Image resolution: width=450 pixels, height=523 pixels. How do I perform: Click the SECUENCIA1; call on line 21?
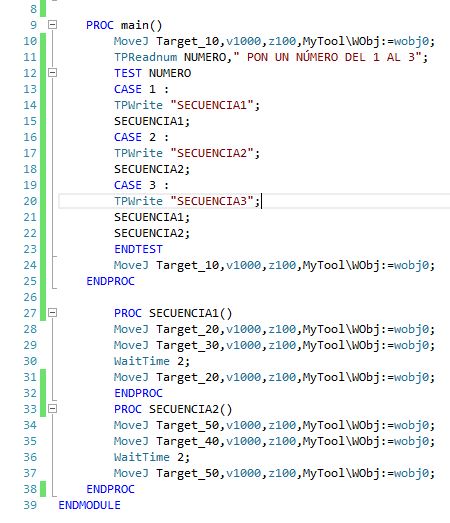152,217
